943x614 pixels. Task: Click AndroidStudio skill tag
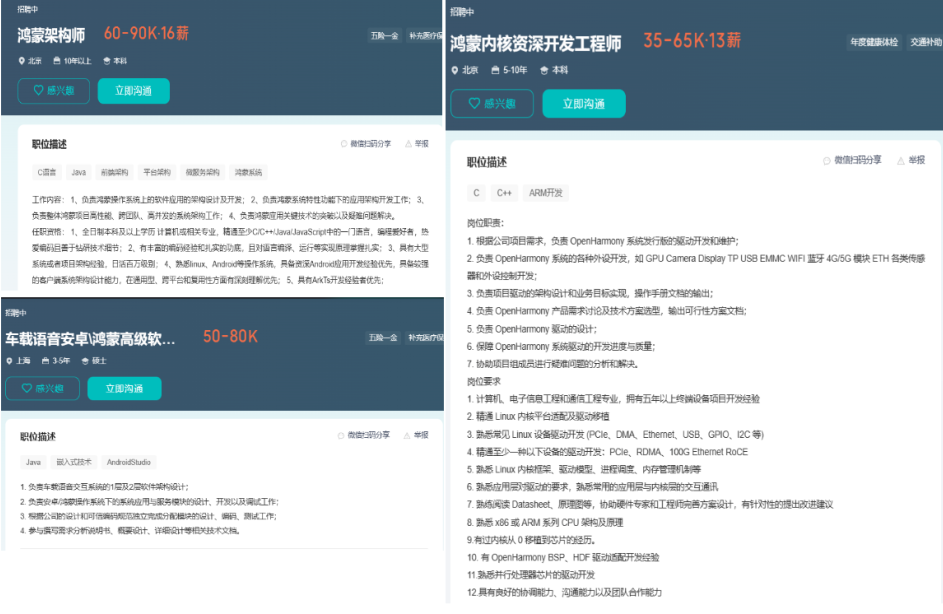(x=129, y=462)
